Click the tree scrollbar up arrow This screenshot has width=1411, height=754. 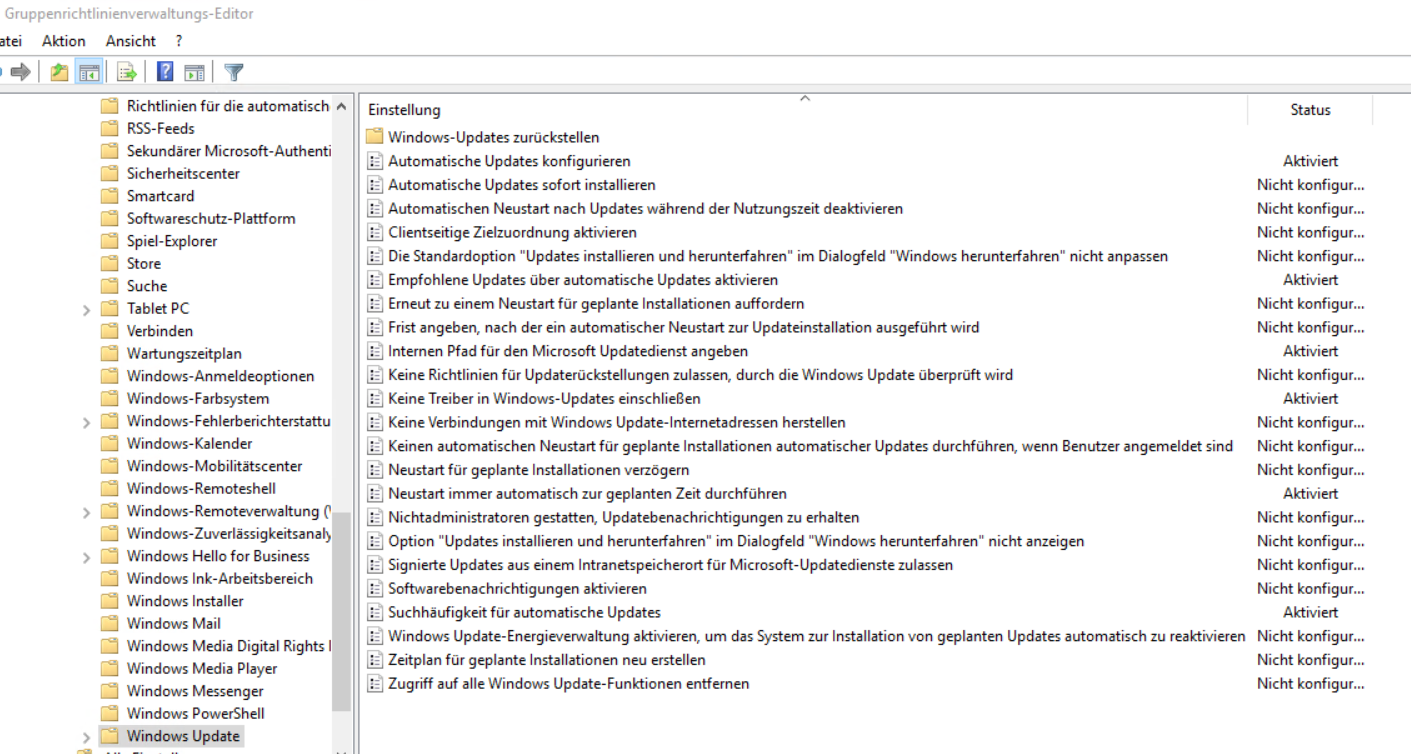[x=341, y=106]
